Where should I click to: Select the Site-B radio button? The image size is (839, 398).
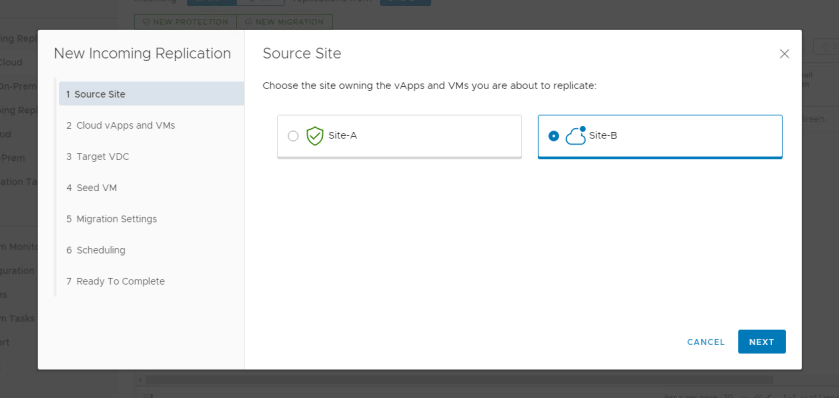click(554, 136)
